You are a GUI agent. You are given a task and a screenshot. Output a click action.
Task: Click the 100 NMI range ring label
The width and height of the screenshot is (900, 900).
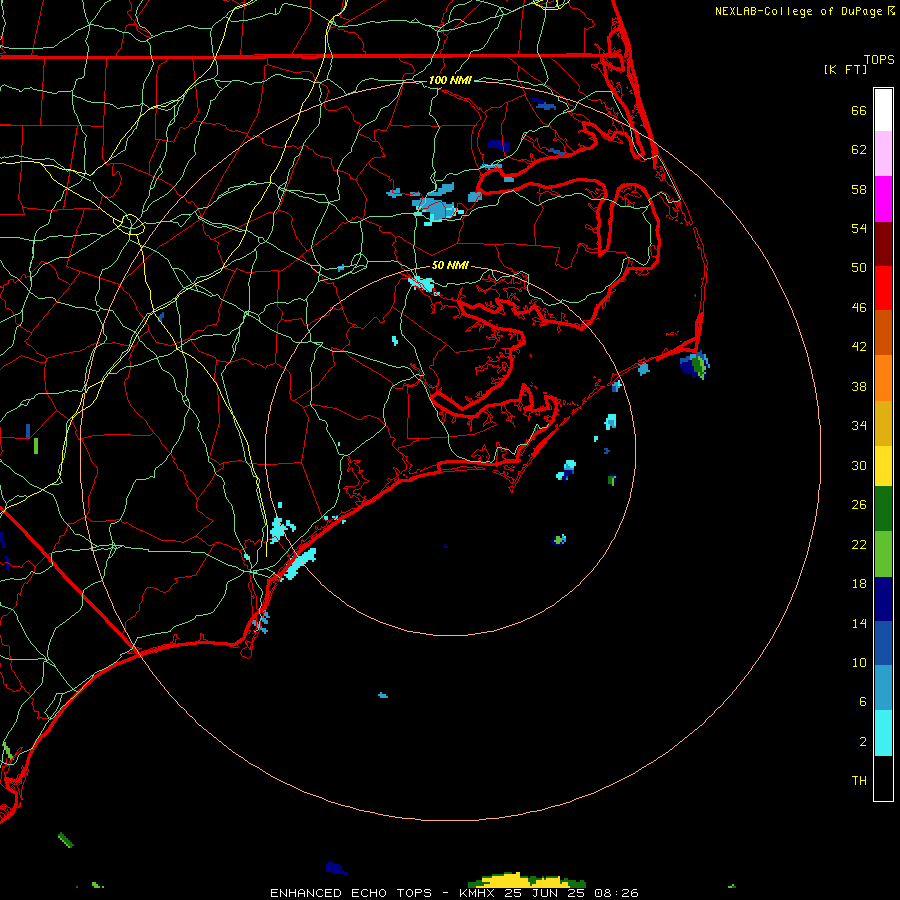point(450,80)
